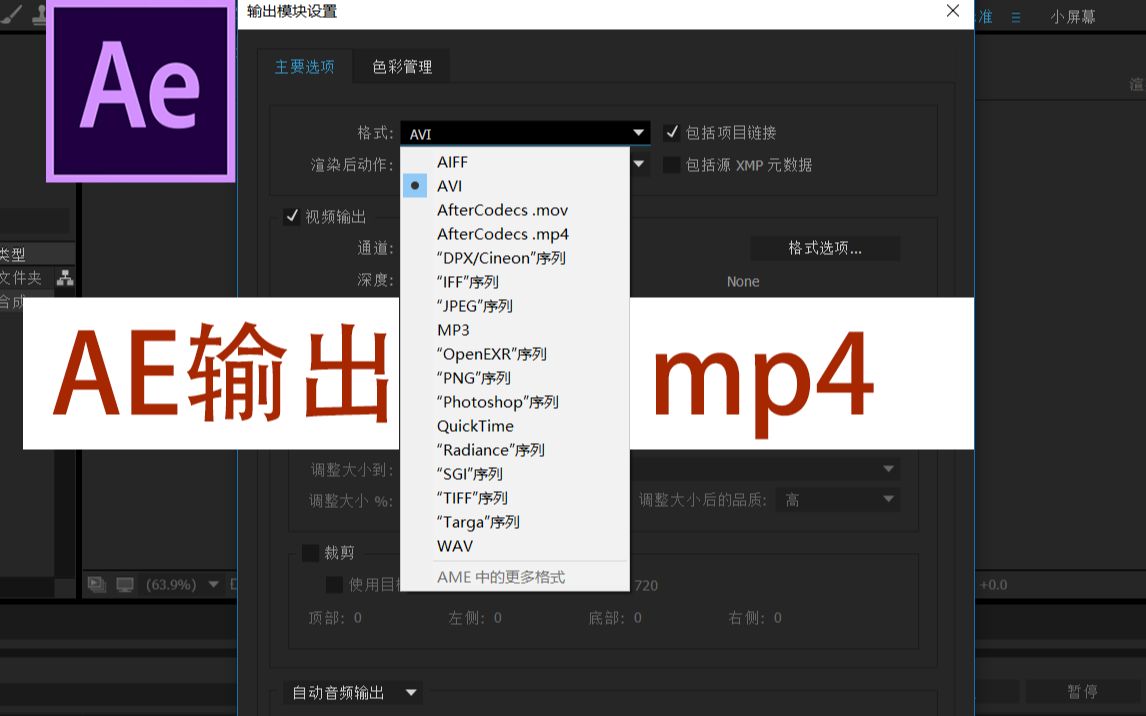Viewport: 1146px width, 716px height.
Task: Pick the "SGI" sequence format
Action: (x=515, y=474)
